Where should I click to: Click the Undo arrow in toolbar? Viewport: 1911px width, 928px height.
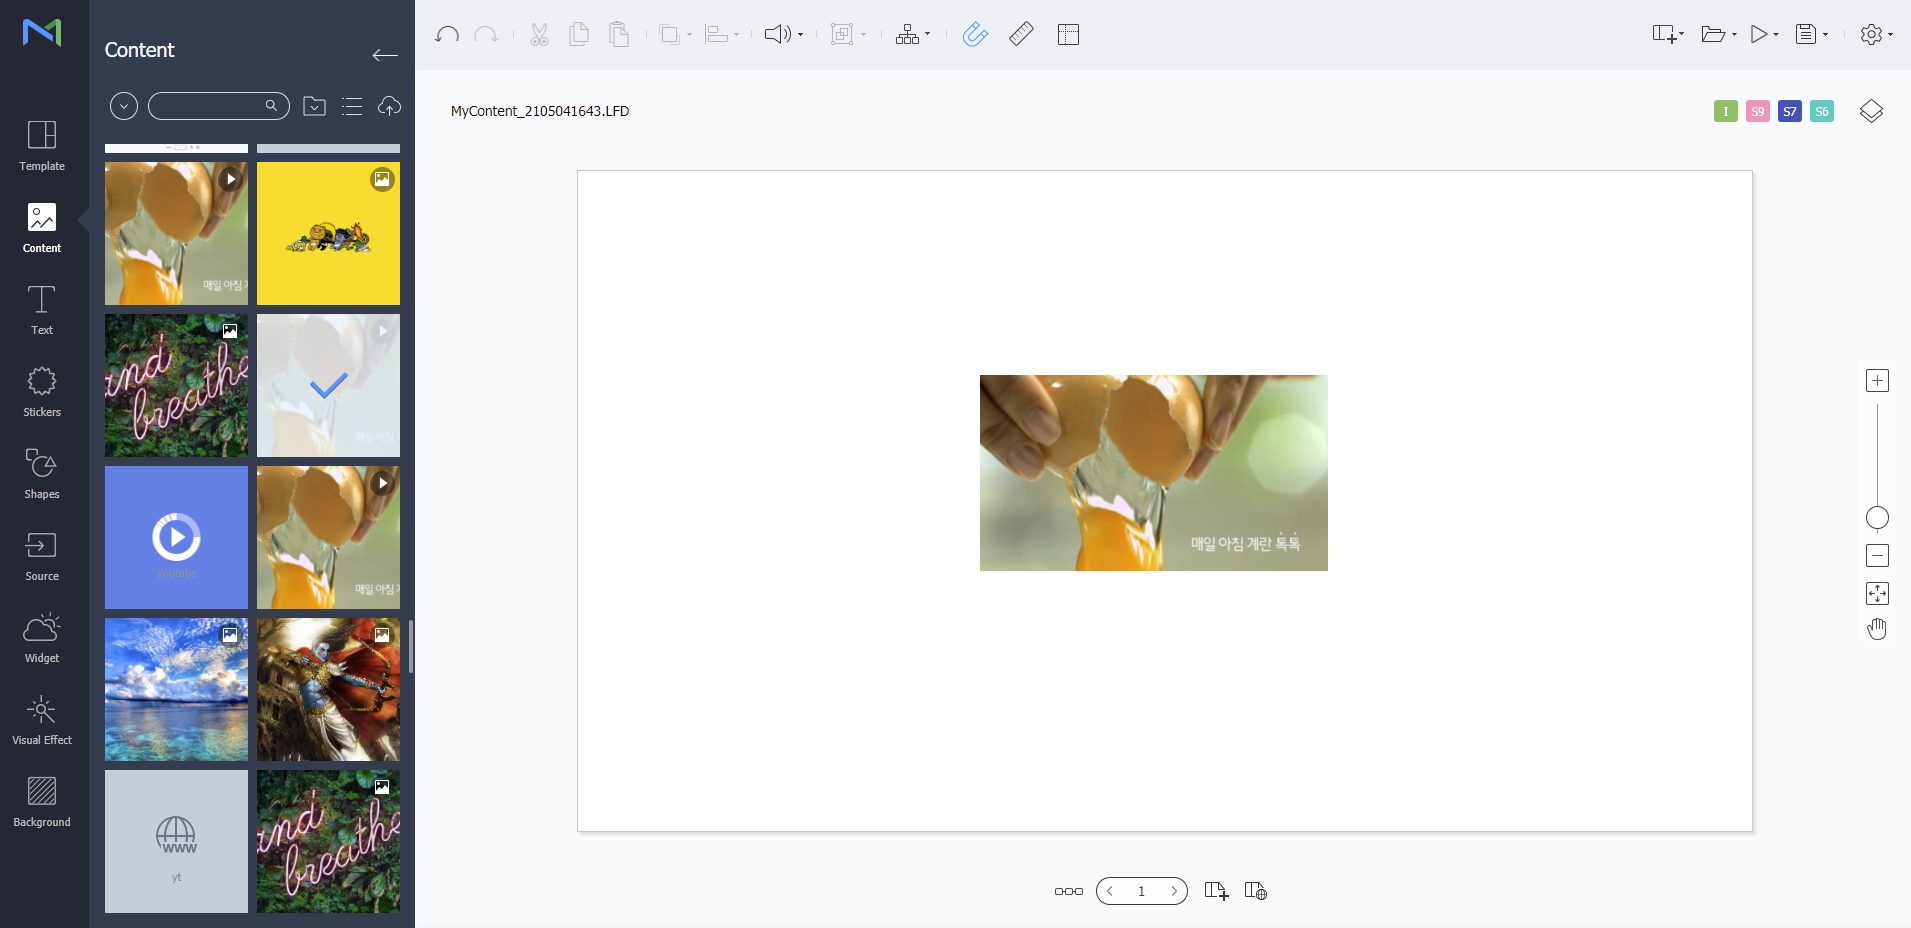pyautogui.click(x=447, y=35)
